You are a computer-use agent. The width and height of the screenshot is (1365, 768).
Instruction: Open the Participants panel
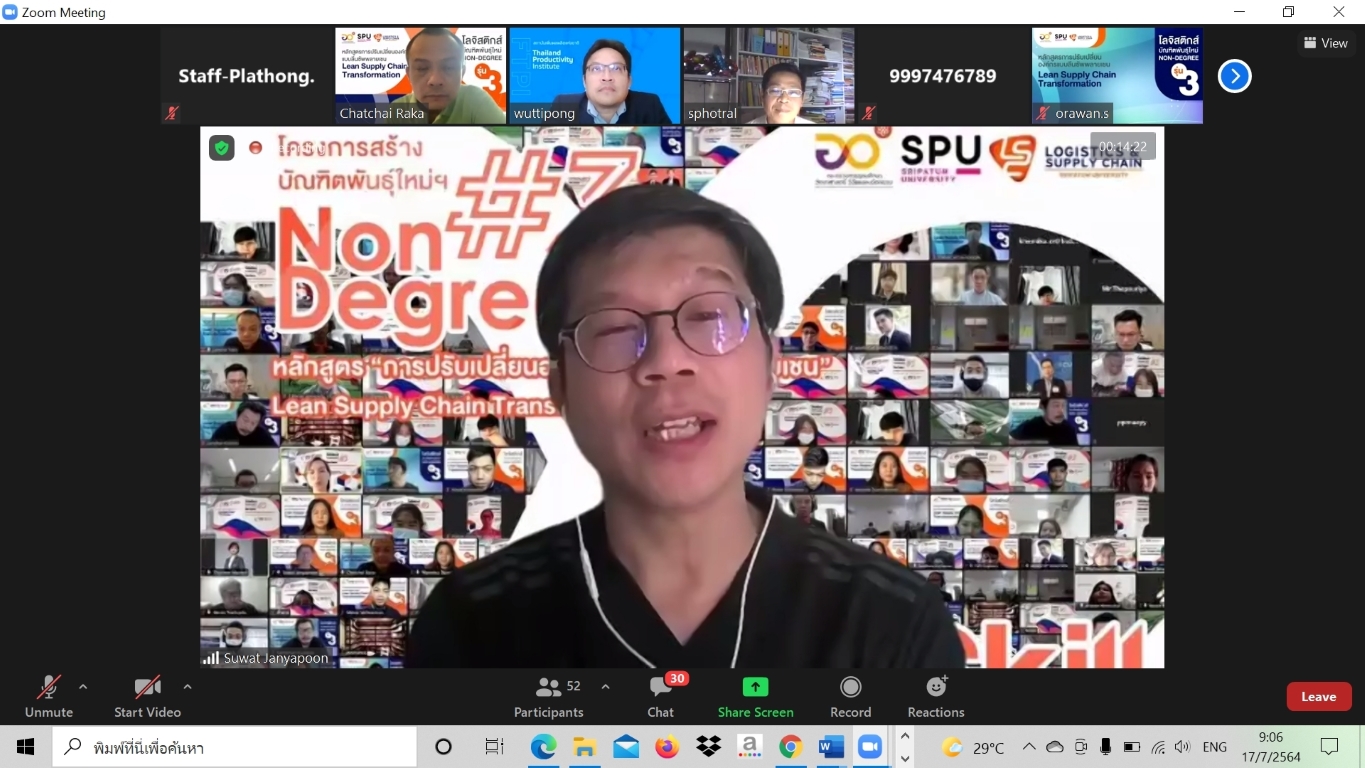[548, 696]
